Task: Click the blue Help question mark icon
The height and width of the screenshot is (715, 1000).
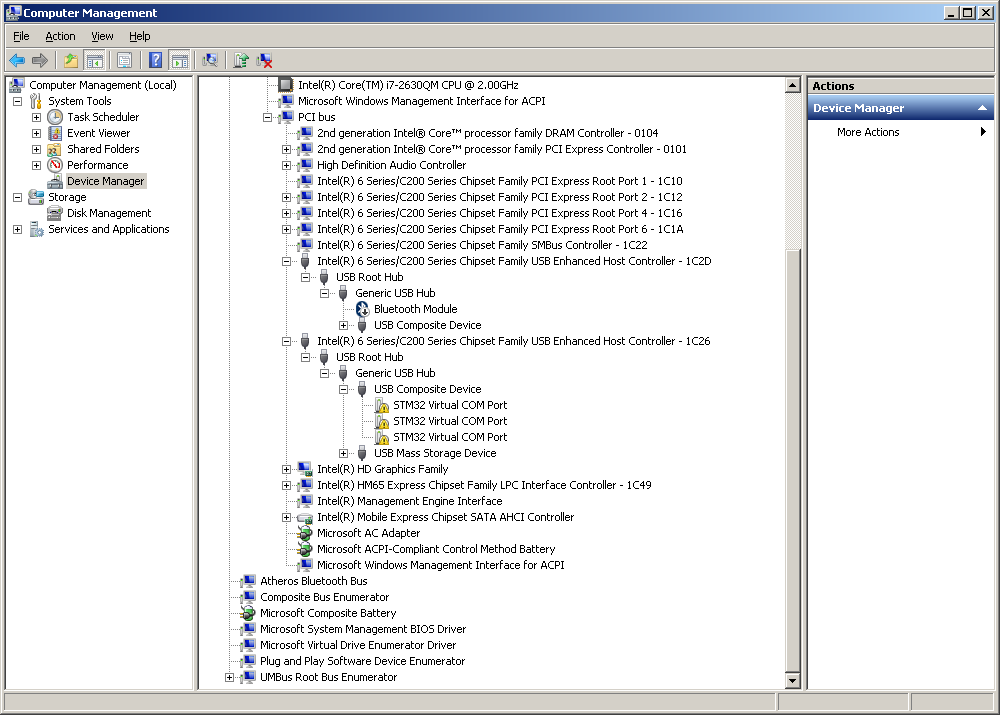Action: 155,61
